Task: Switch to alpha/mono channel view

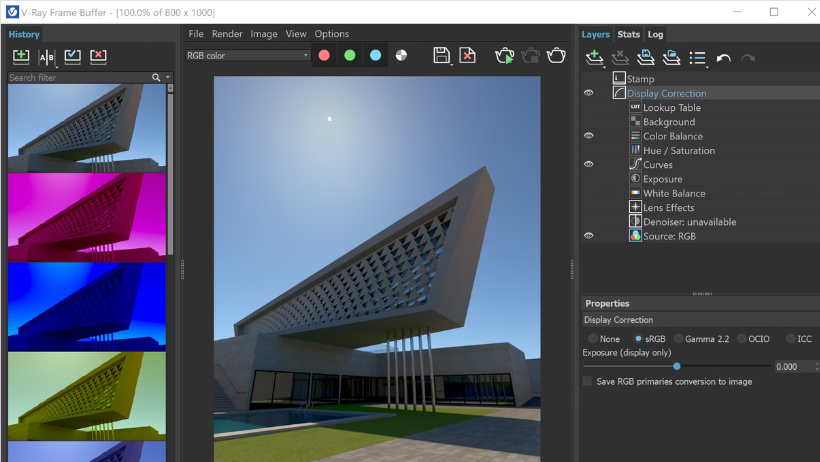Action: pos(401,55)
